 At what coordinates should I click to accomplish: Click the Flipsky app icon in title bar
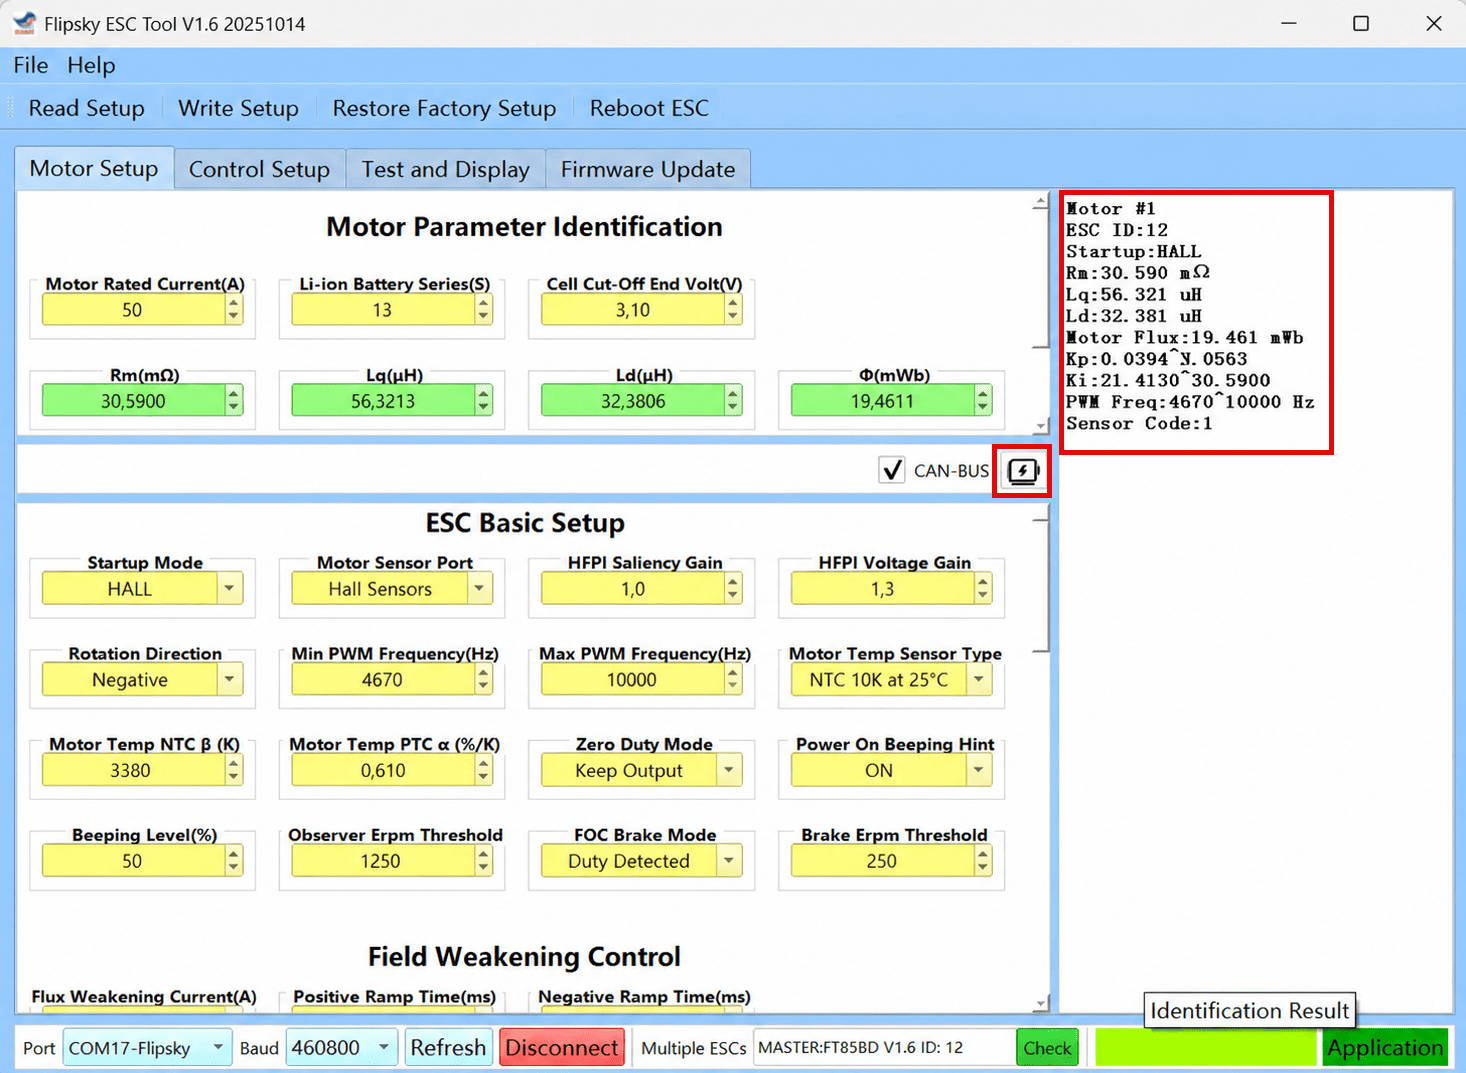(24, 23)
